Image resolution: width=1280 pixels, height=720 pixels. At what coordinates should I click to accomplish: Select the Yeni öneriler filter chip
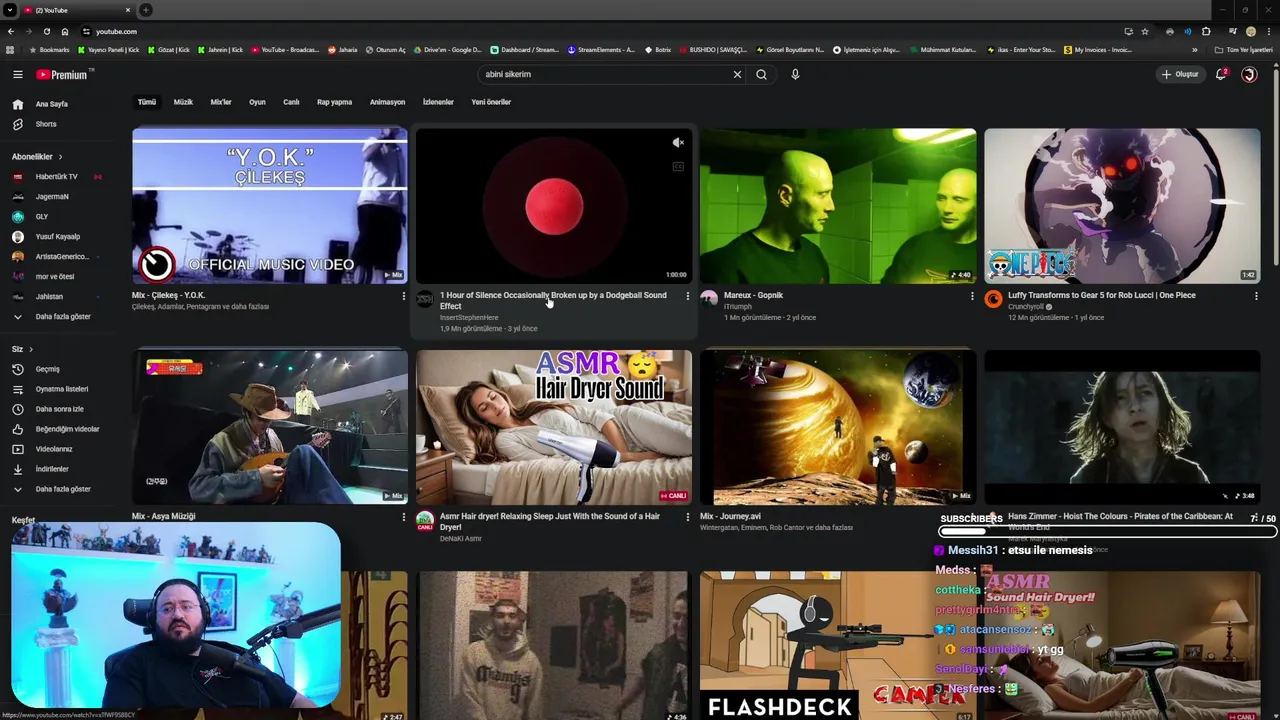click(x=491, y=102)
